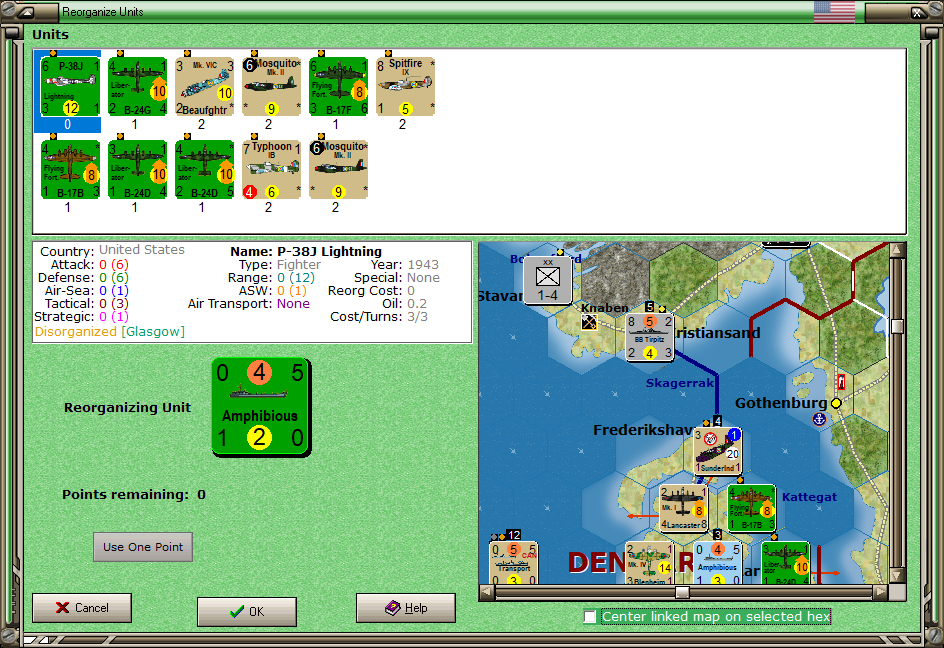Screen dimensions: 944x648
Task: Click the Frederikshavn label on the map
Action: point(643,430)
